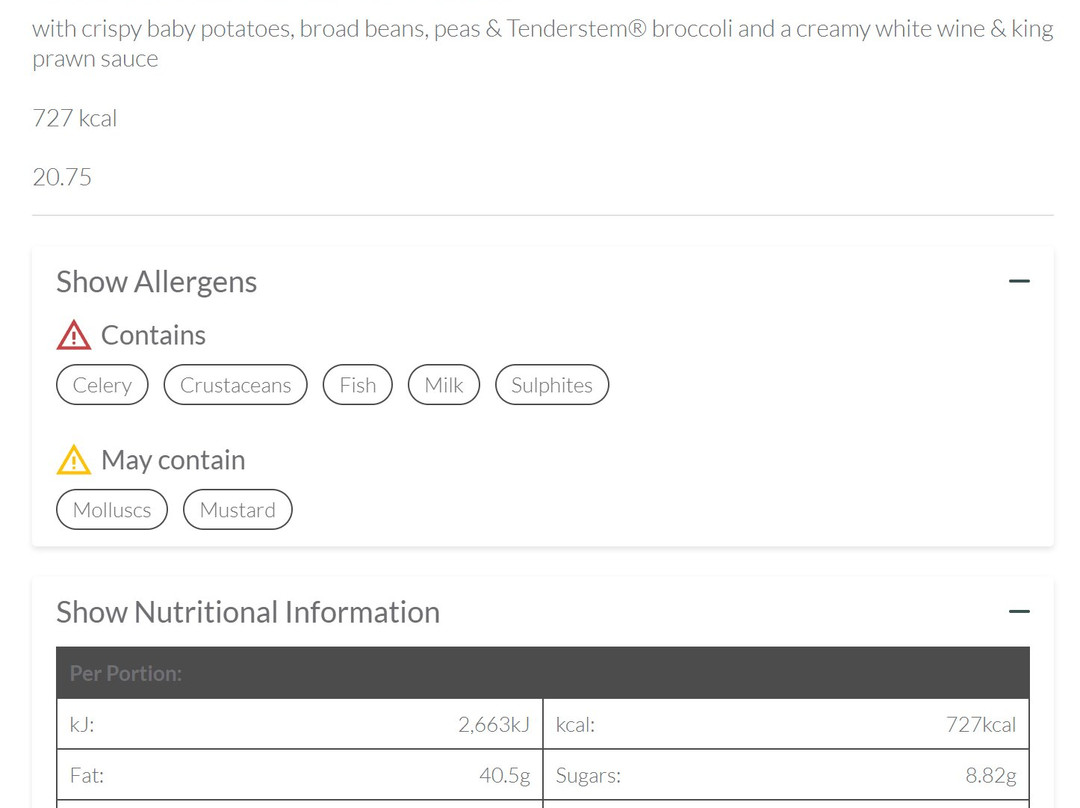This screenshot has width=1080, height=808.
Task: Click the Per Portion table header
Action: click(126, 673)
